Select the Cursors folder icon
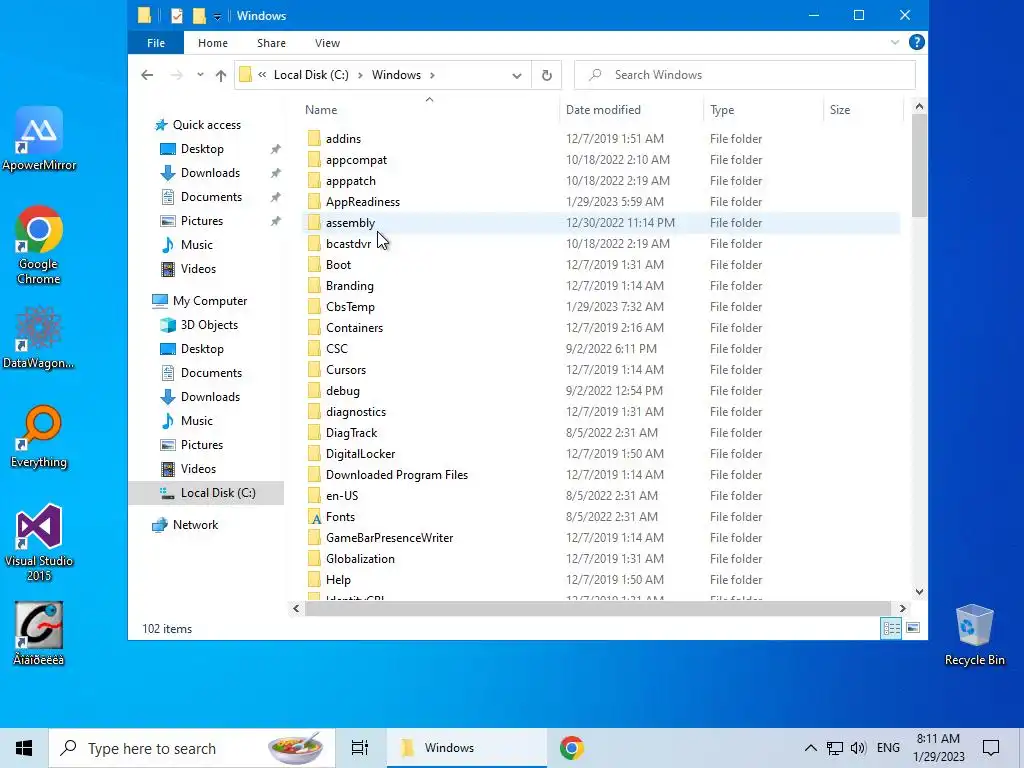Screen dimensions: 1024x768 [314, 370]
